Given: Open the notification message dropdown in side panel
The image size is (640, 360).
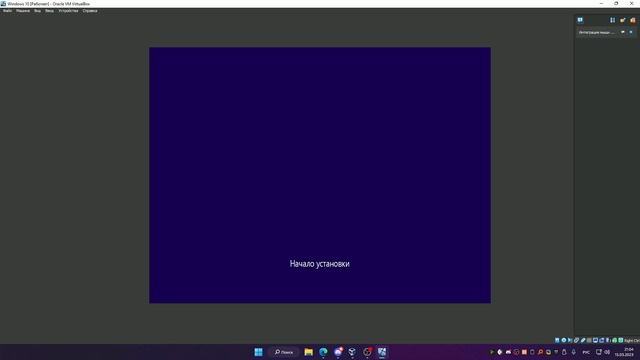Looking at the screenshot, I should pos(623,32).
